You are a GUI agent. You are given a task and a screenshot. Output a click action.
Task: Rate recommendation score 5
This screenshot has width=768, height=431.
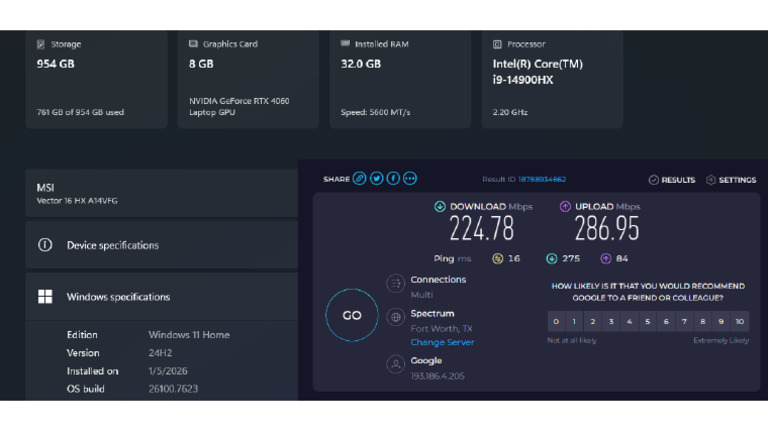tap(648, 321)
